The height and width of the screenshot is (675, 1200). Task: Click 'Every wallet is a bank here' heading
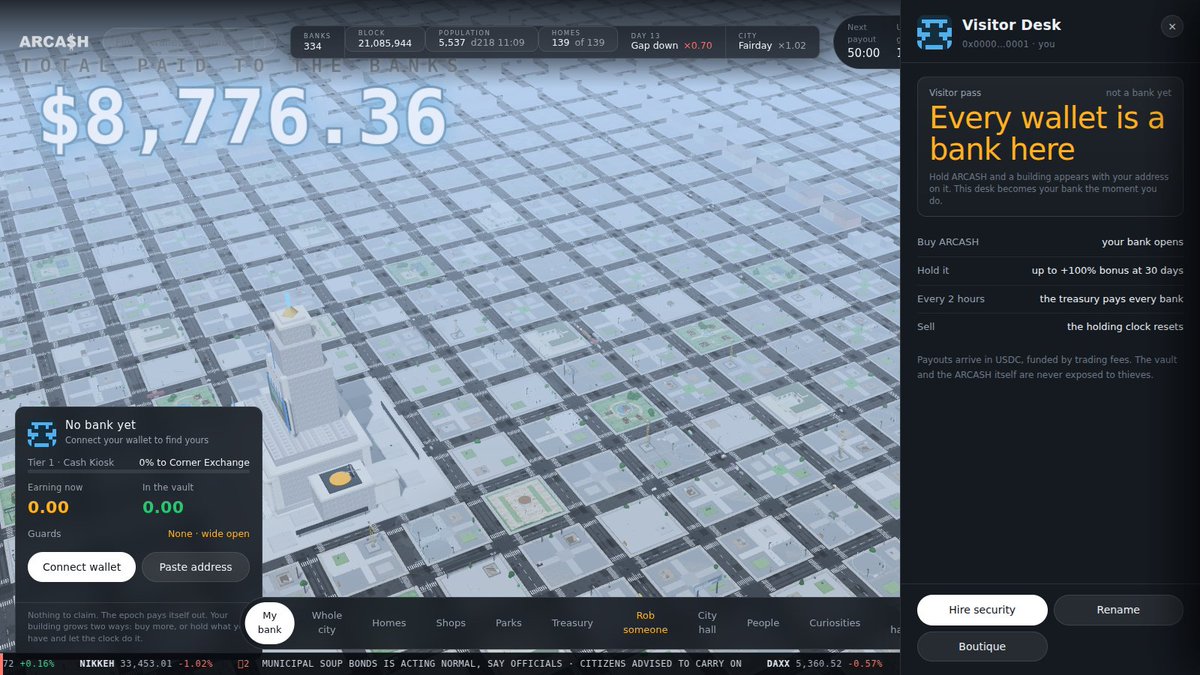1047,134
